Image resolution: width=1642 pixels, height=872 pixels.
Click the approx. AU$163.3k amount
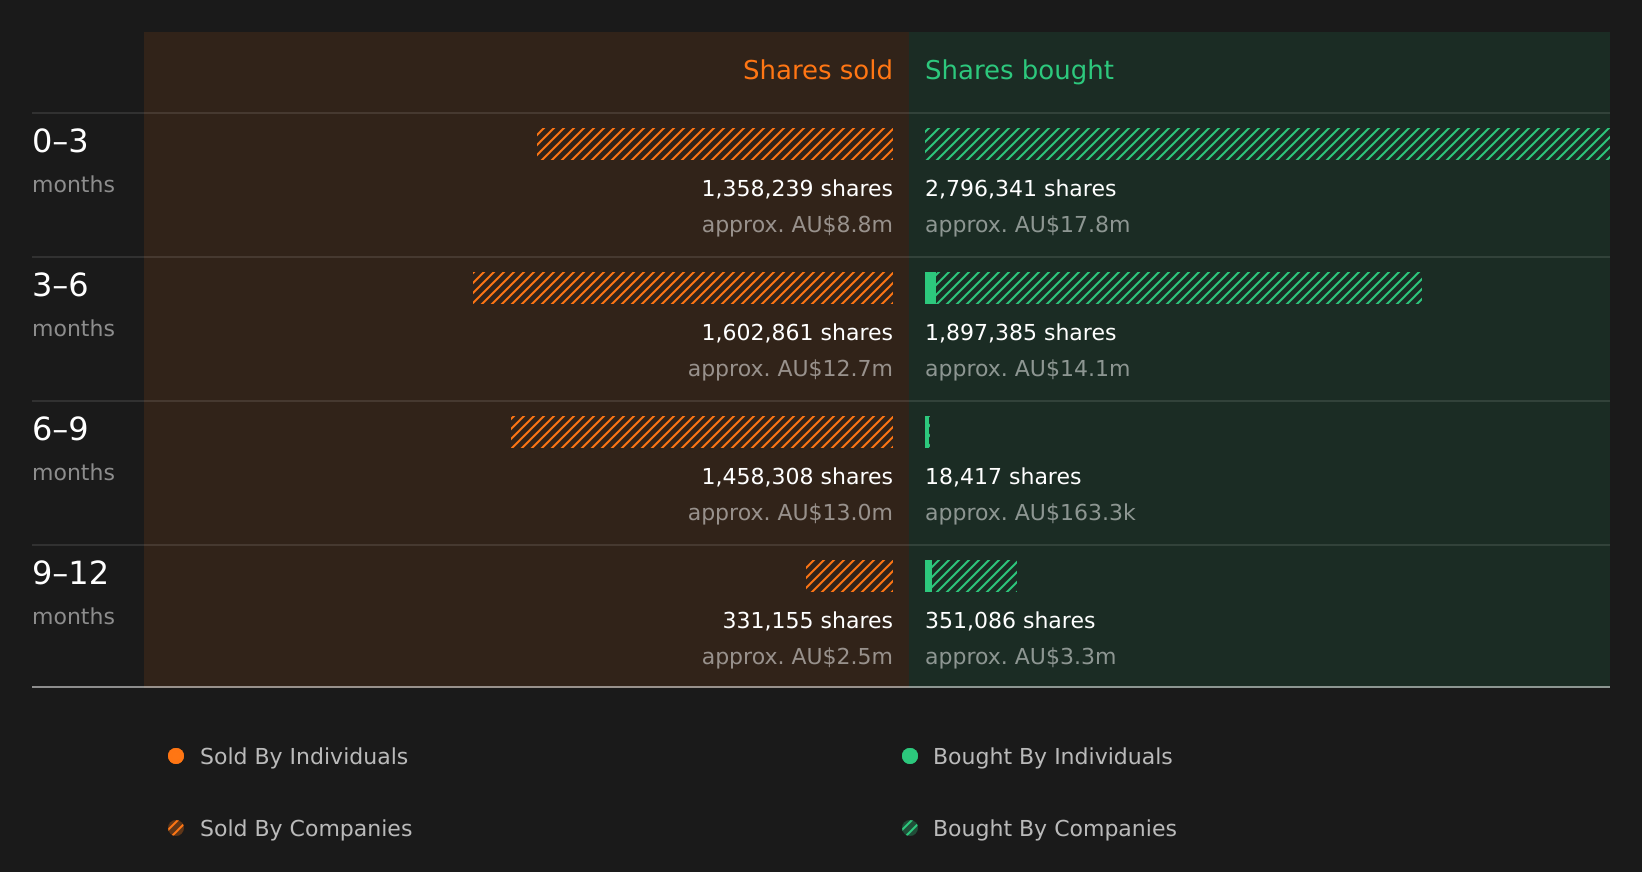click(1030, 513)
